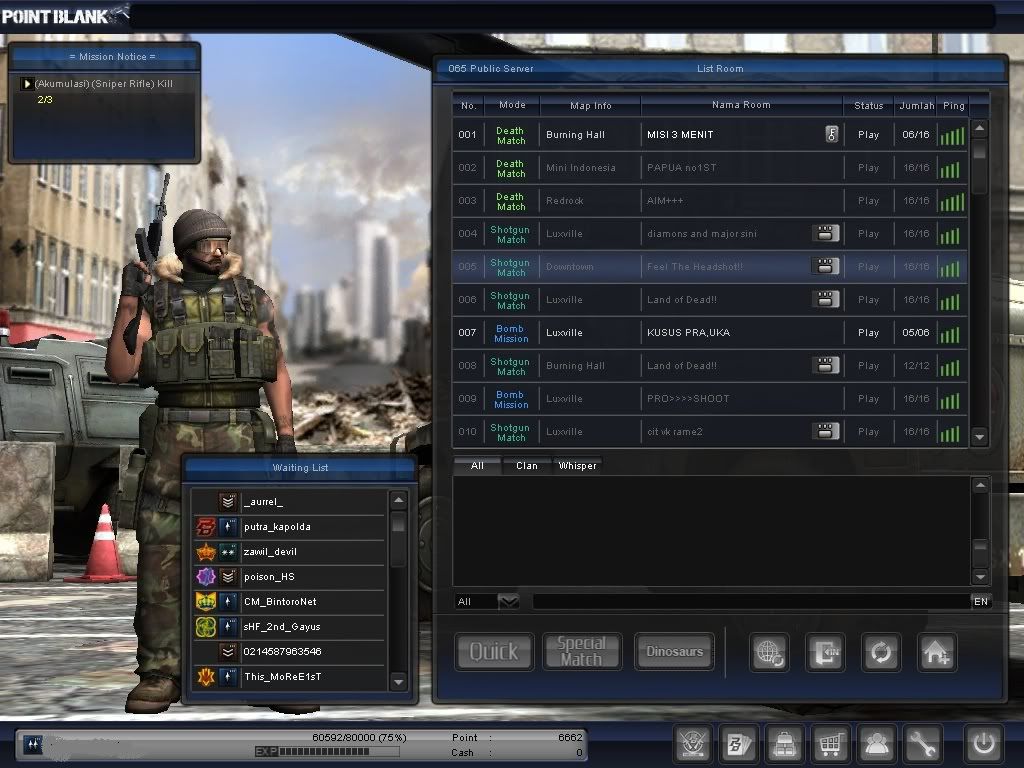The image size is (1024, 768).
Task: Click the key lock icon on MISI 3 MENIT
Action: point(831,134)
